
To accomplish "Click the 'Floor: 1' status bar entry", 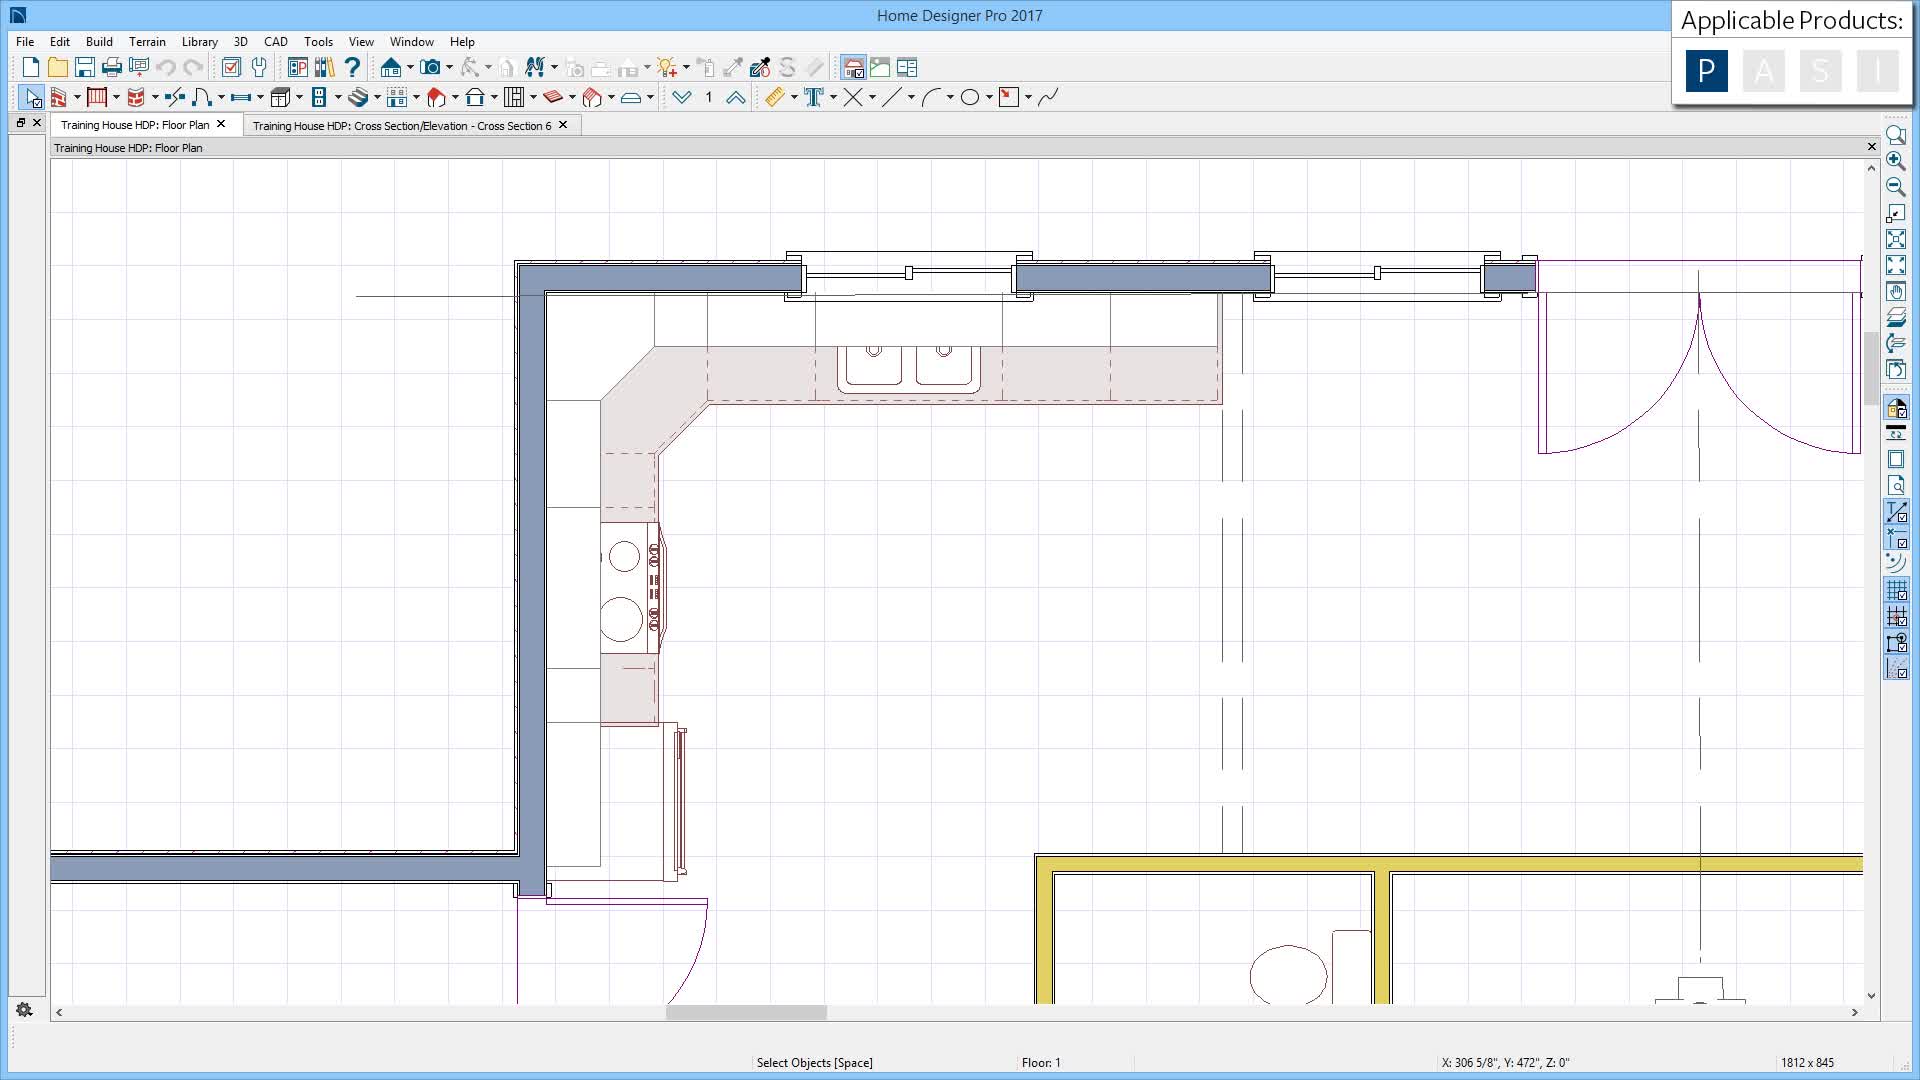I will point(1041,1063).
